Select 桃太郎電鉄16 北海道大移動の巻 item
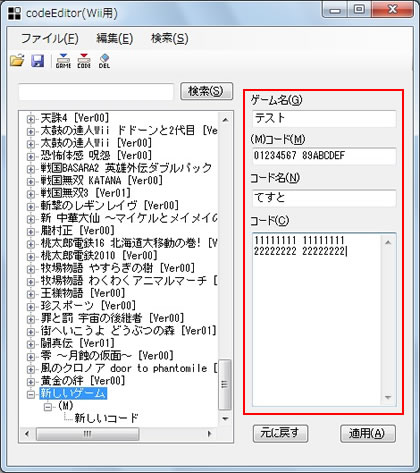Viewport: 420px width, 473px height. coord(129,243)
